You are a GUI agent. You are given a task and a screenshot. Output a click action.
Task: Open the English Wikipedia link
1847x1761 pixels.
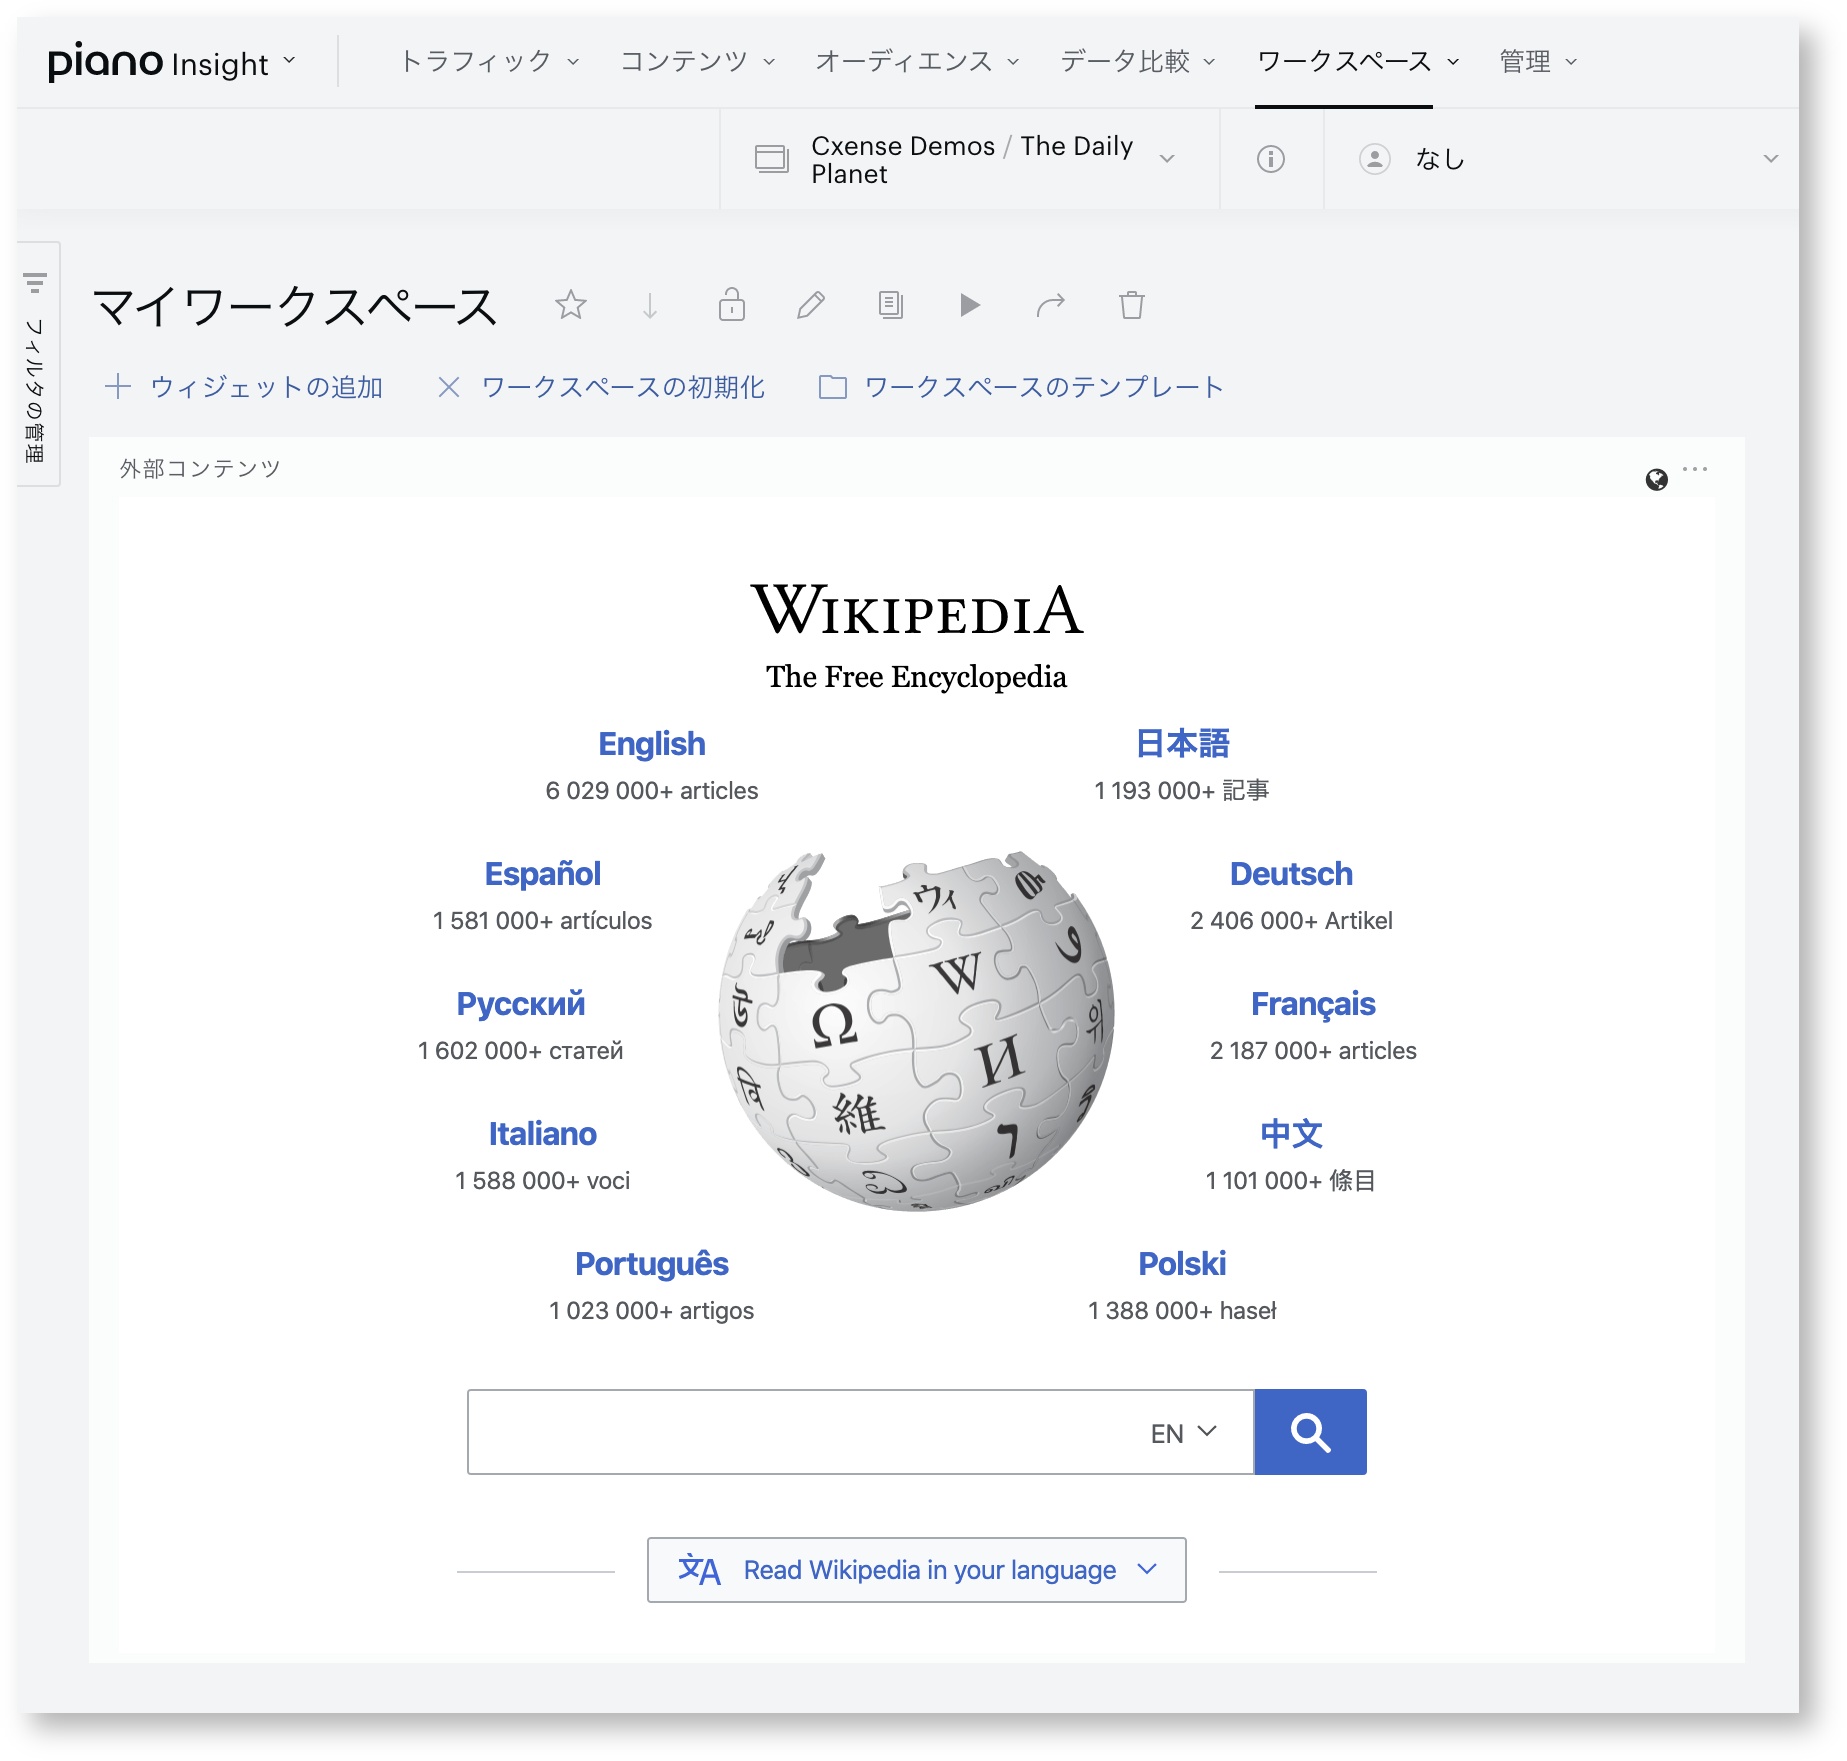[652, 744]
